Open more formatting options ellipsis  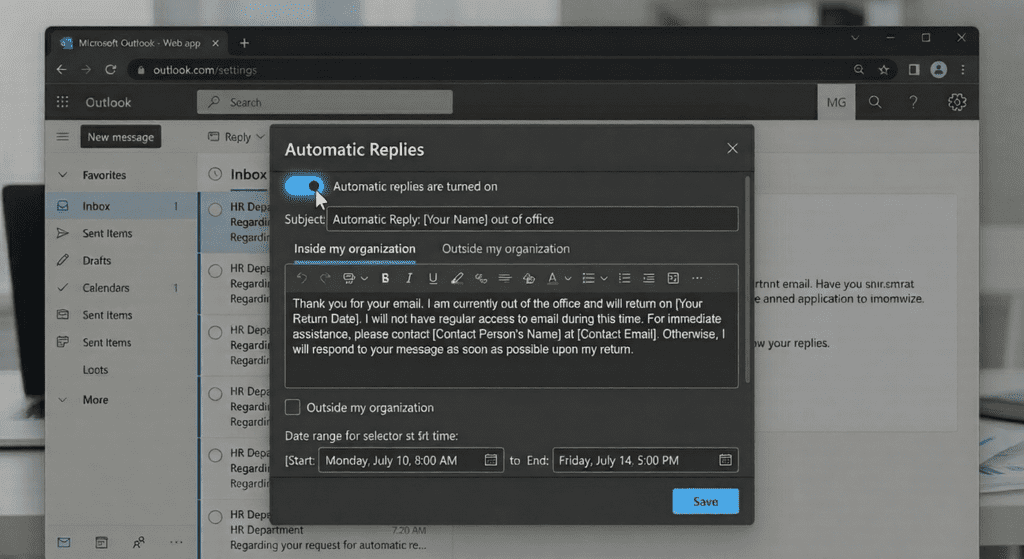(x=697, y=278)
